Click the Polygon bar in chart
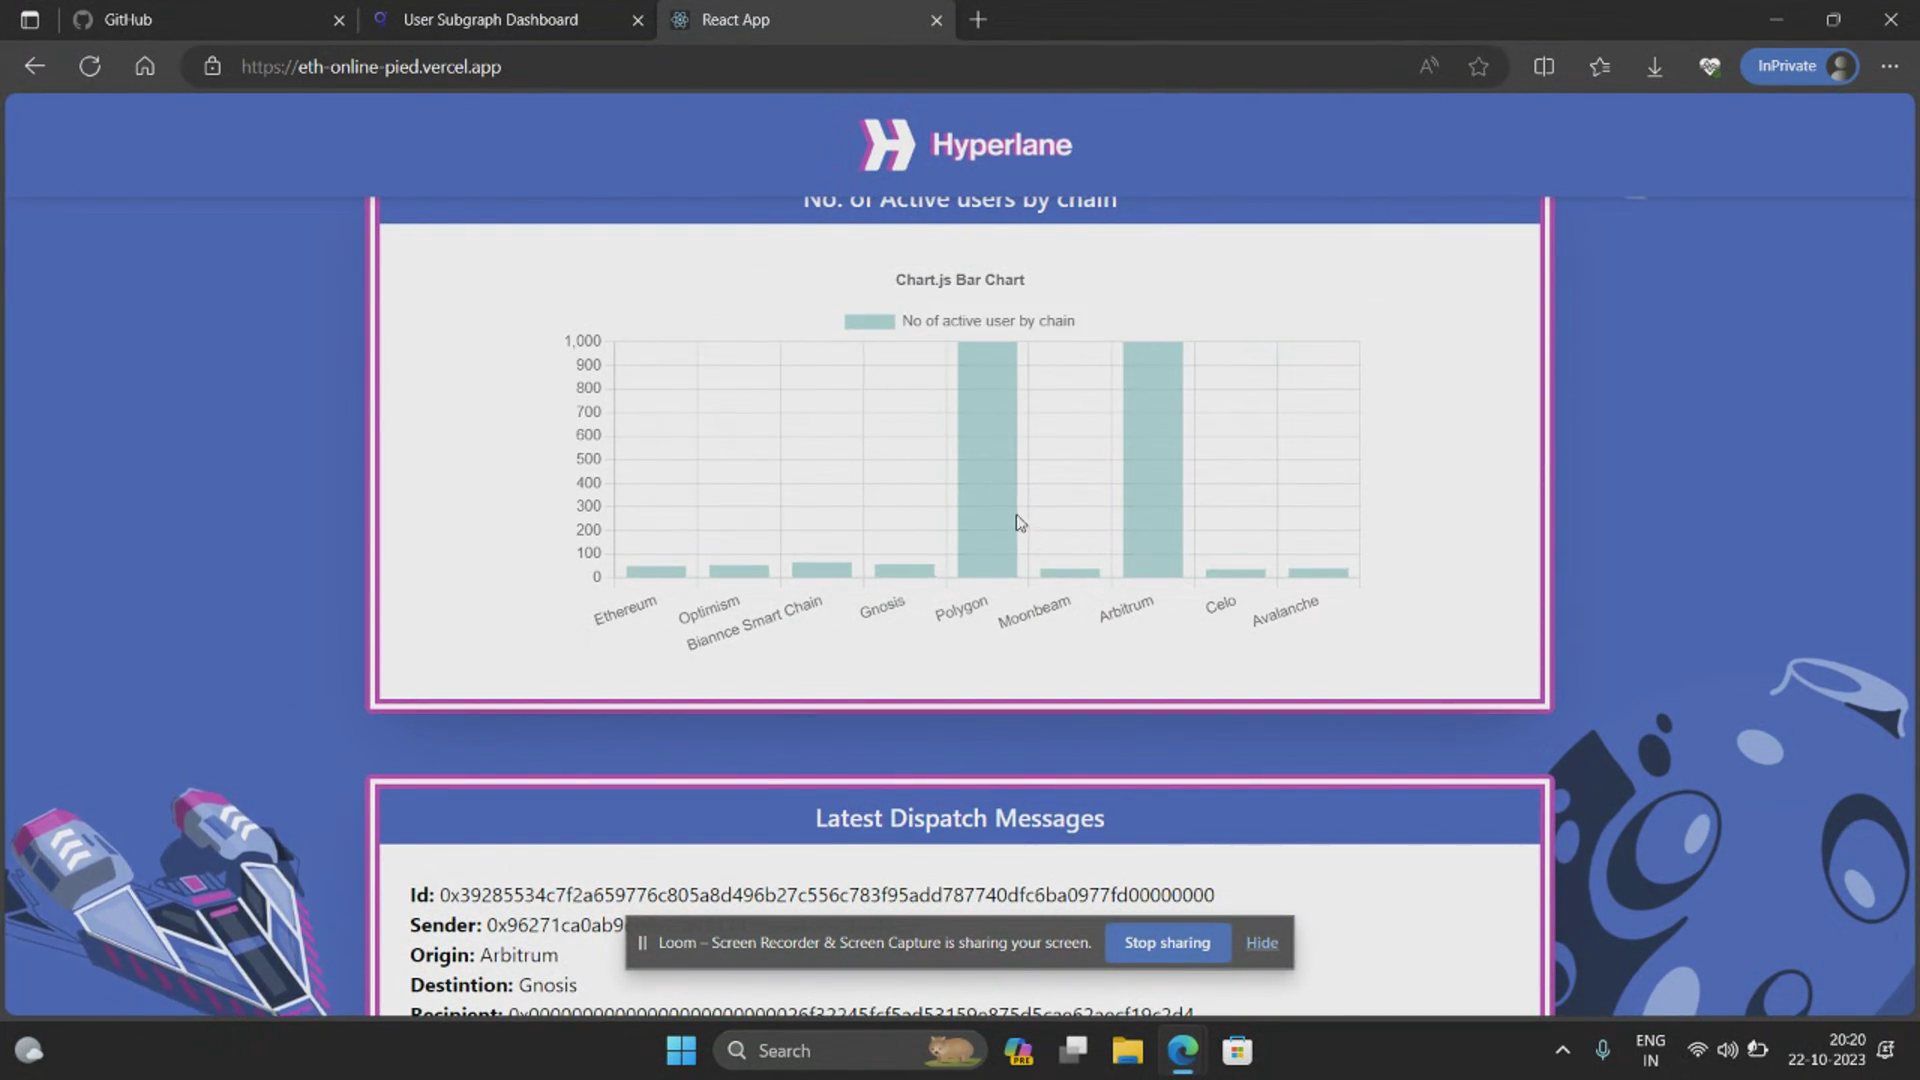Viewport: 1920px width, 1080px height. click(x=987, y=460)
